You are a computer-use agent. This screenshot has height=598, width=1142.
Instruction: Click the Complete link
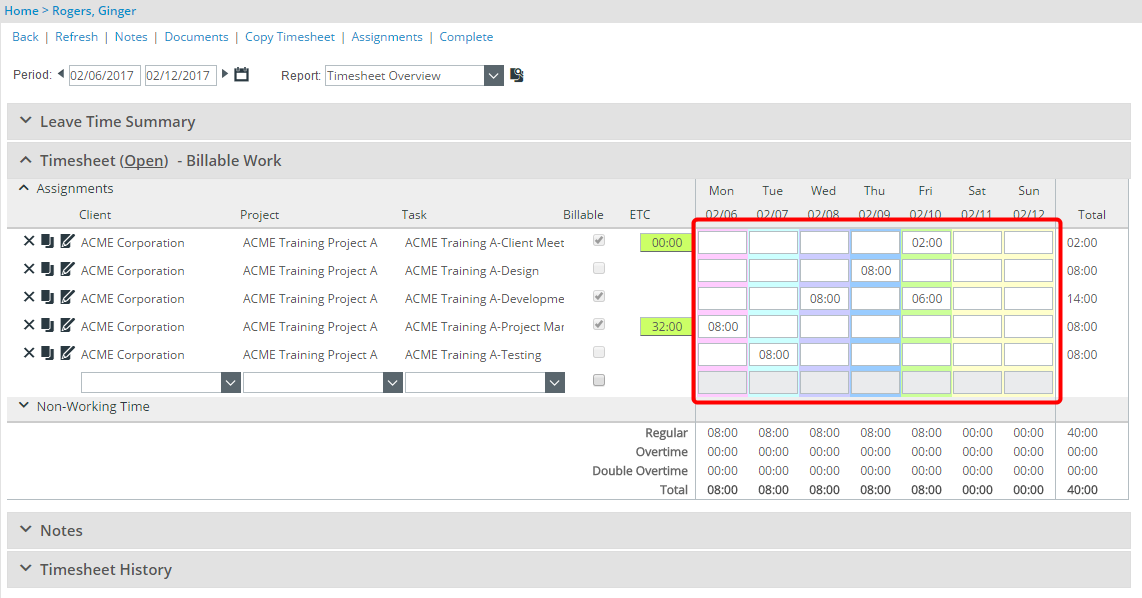point(466,37)
